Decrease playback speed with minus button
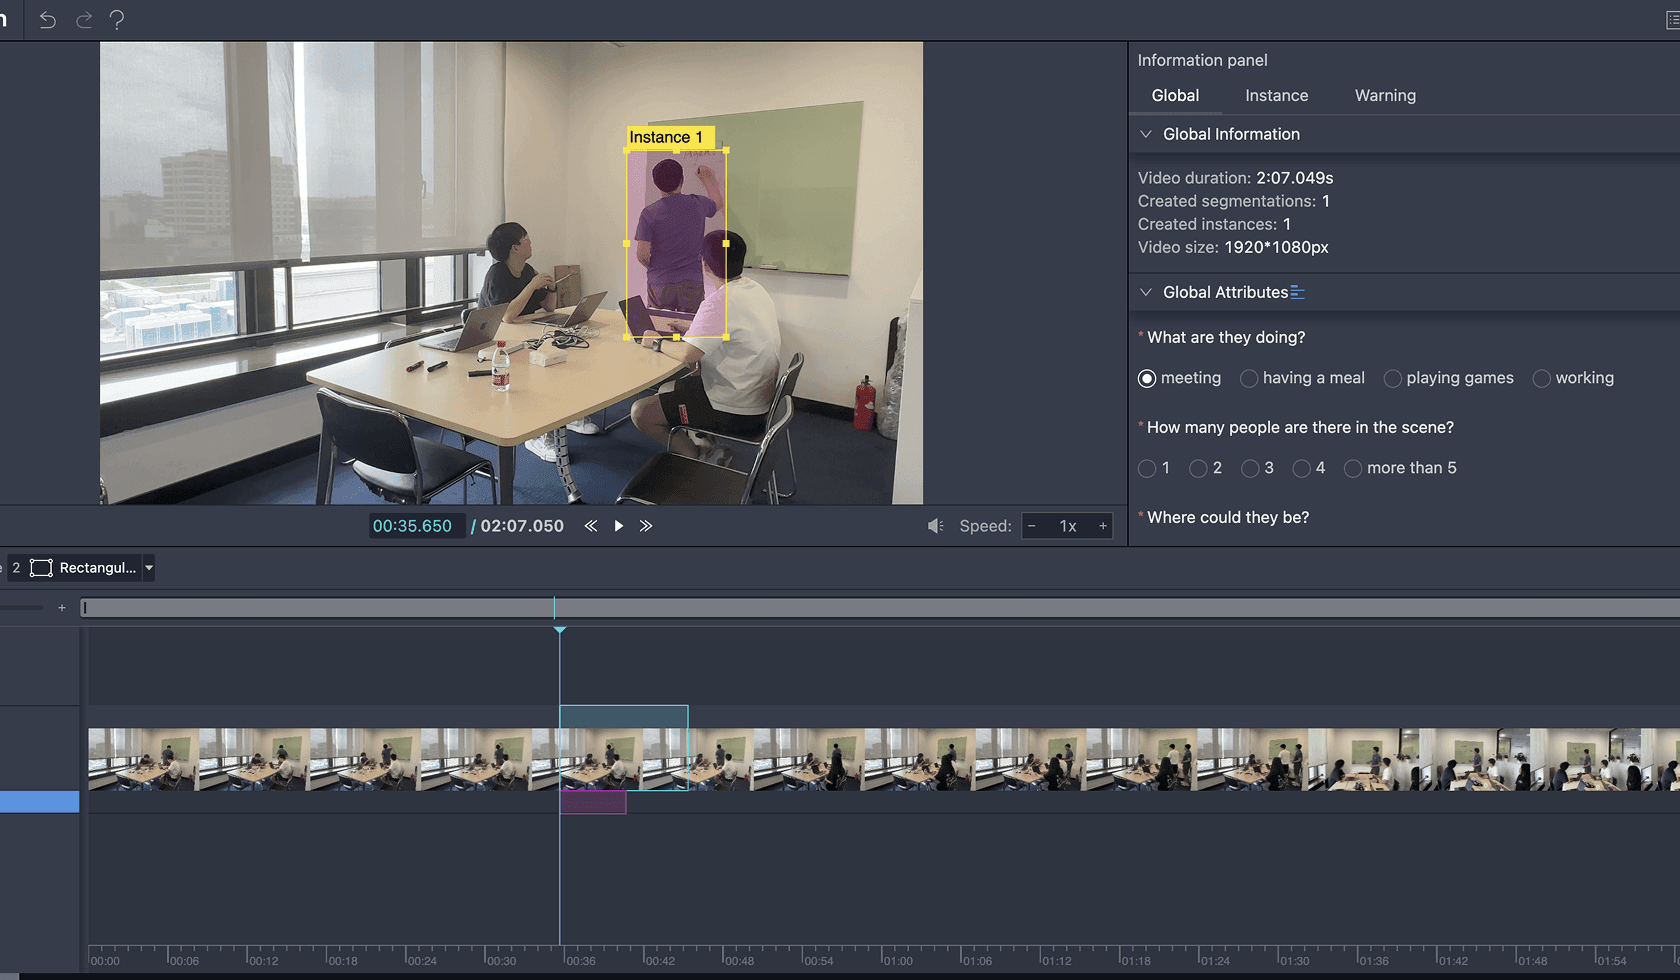1680x980 pixels. [1032, 526]
